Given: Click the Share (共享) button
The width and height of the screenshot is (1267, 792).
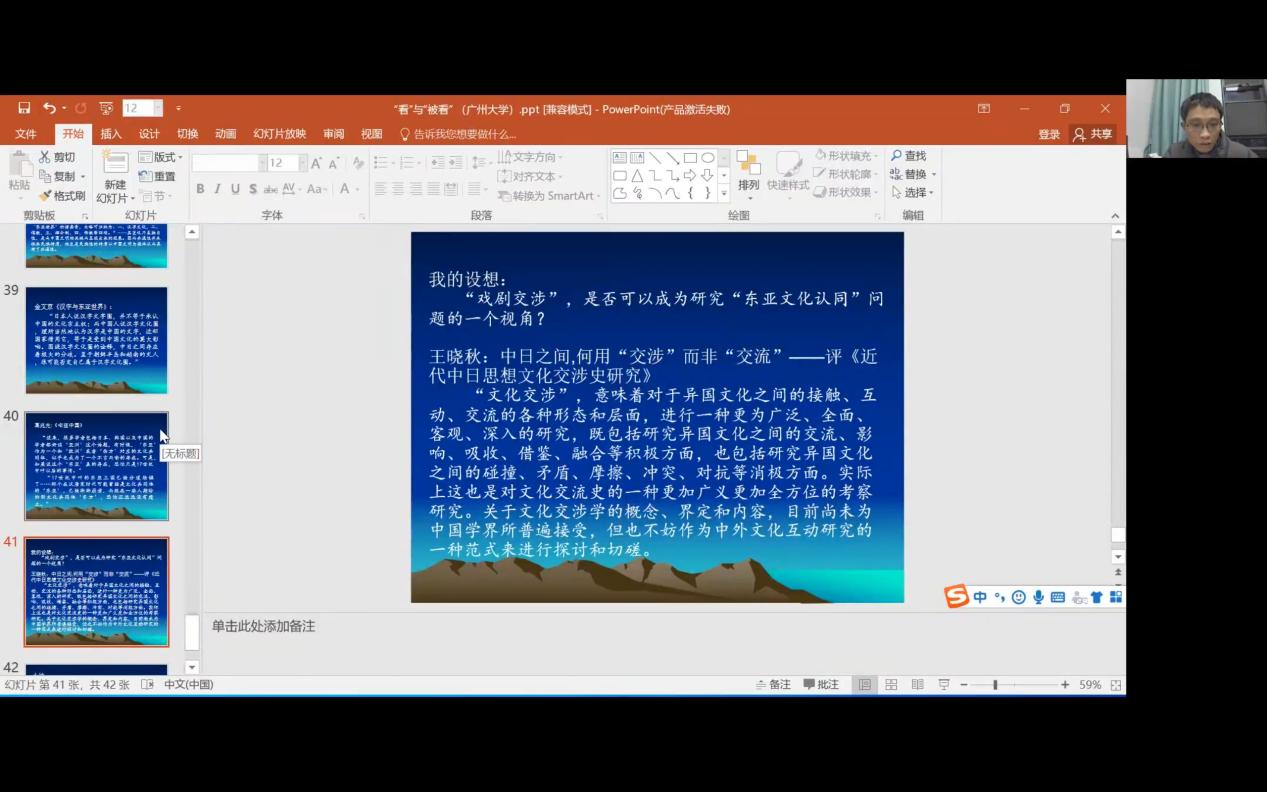Looking at the screenshot, I should [x=1092, y=134].
